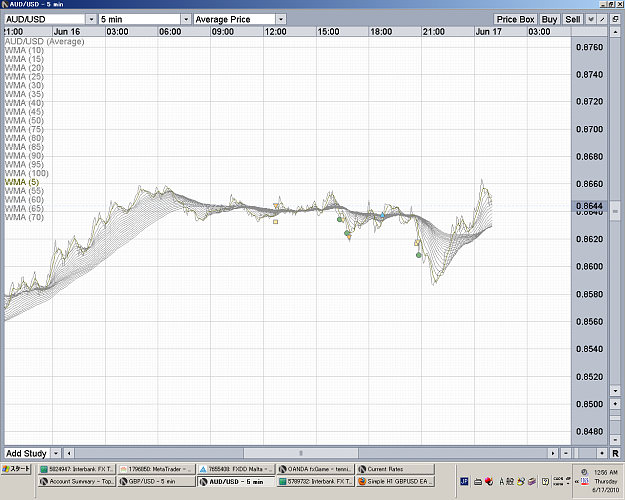
Task: Click the horizontal zoom slider handle
Action: pos(578,453)
